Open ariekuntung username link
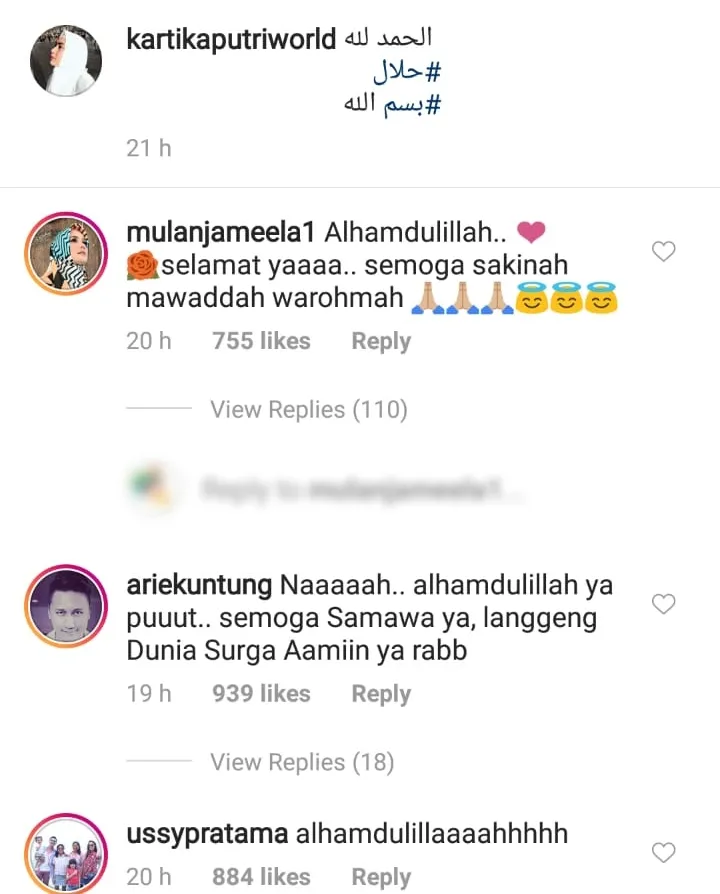 (x=199, y=586)
